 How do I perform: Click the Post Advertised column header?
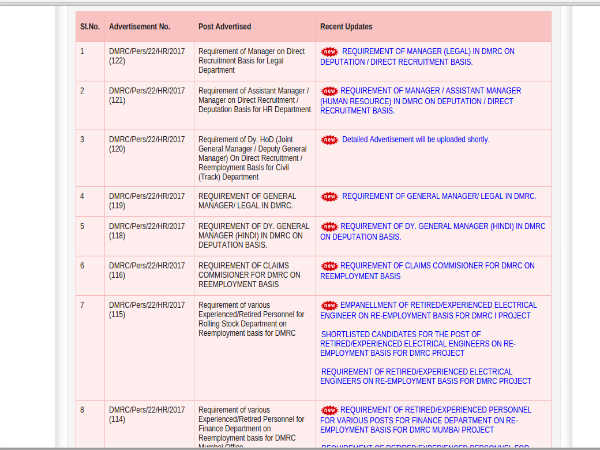pyautogui.click(x=225, y=27)
